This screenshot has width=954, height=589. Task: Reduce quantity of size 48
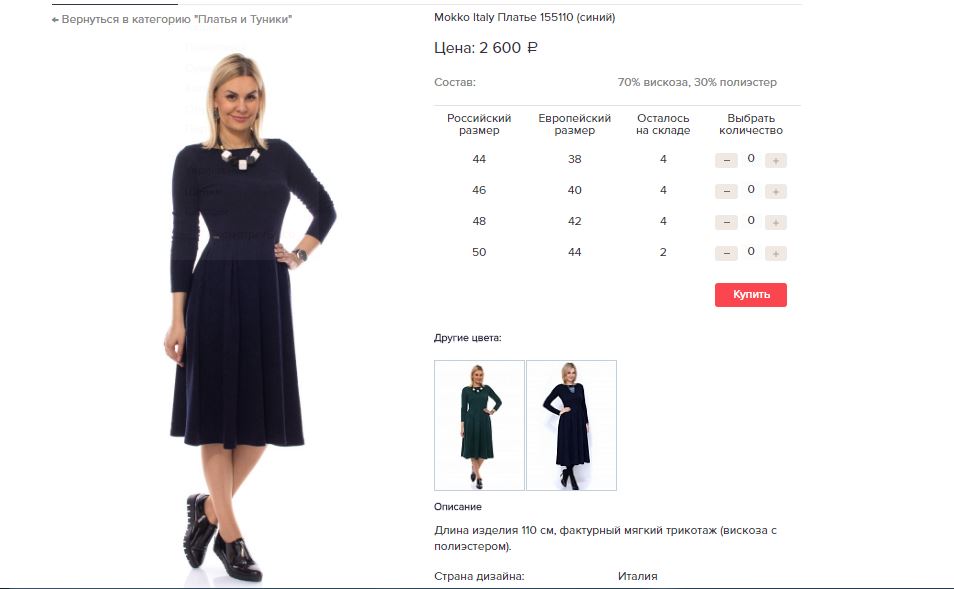point(726,223)
